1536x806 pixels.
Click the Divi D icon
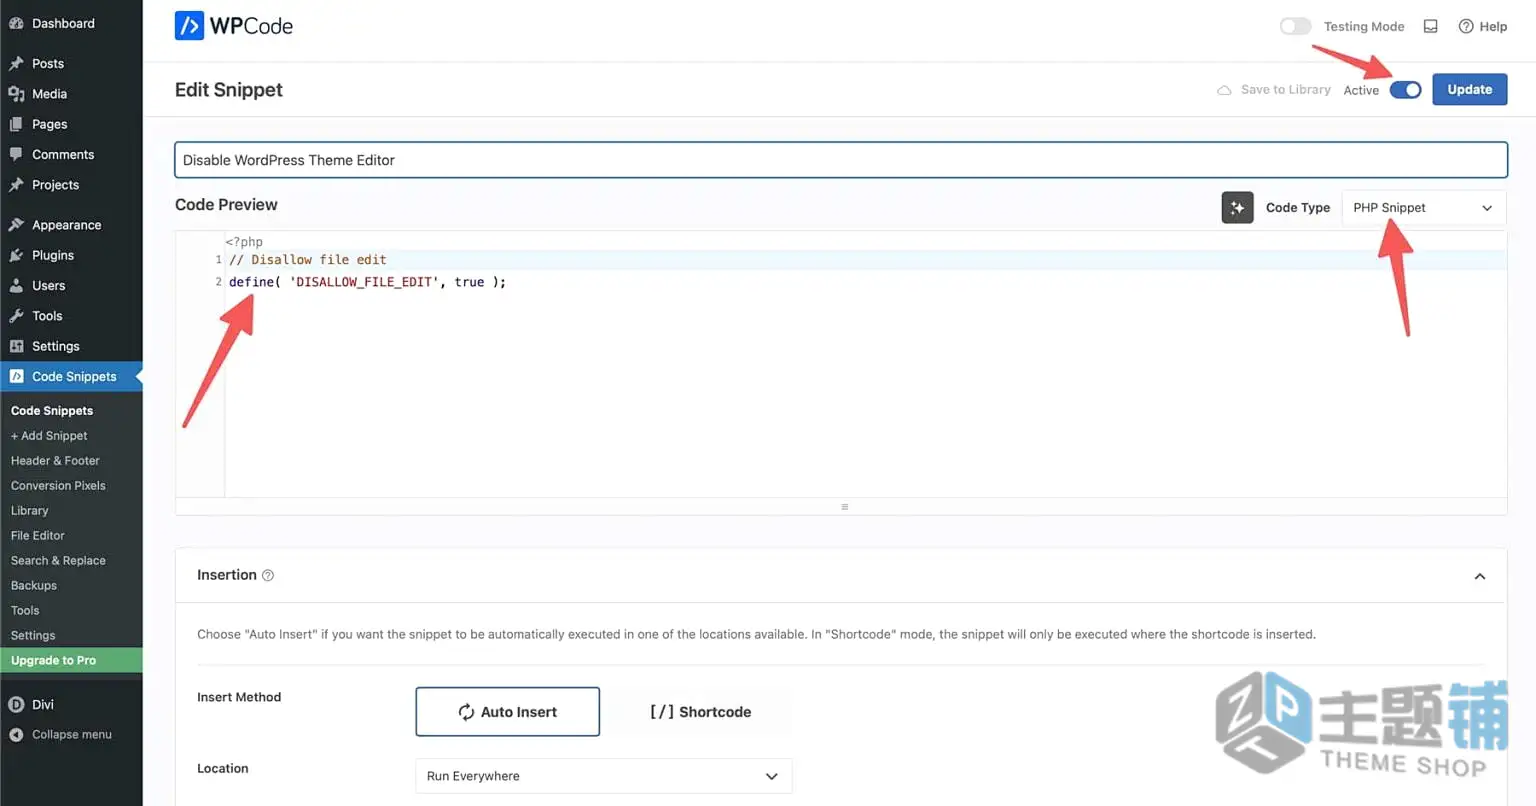[16, 704]
